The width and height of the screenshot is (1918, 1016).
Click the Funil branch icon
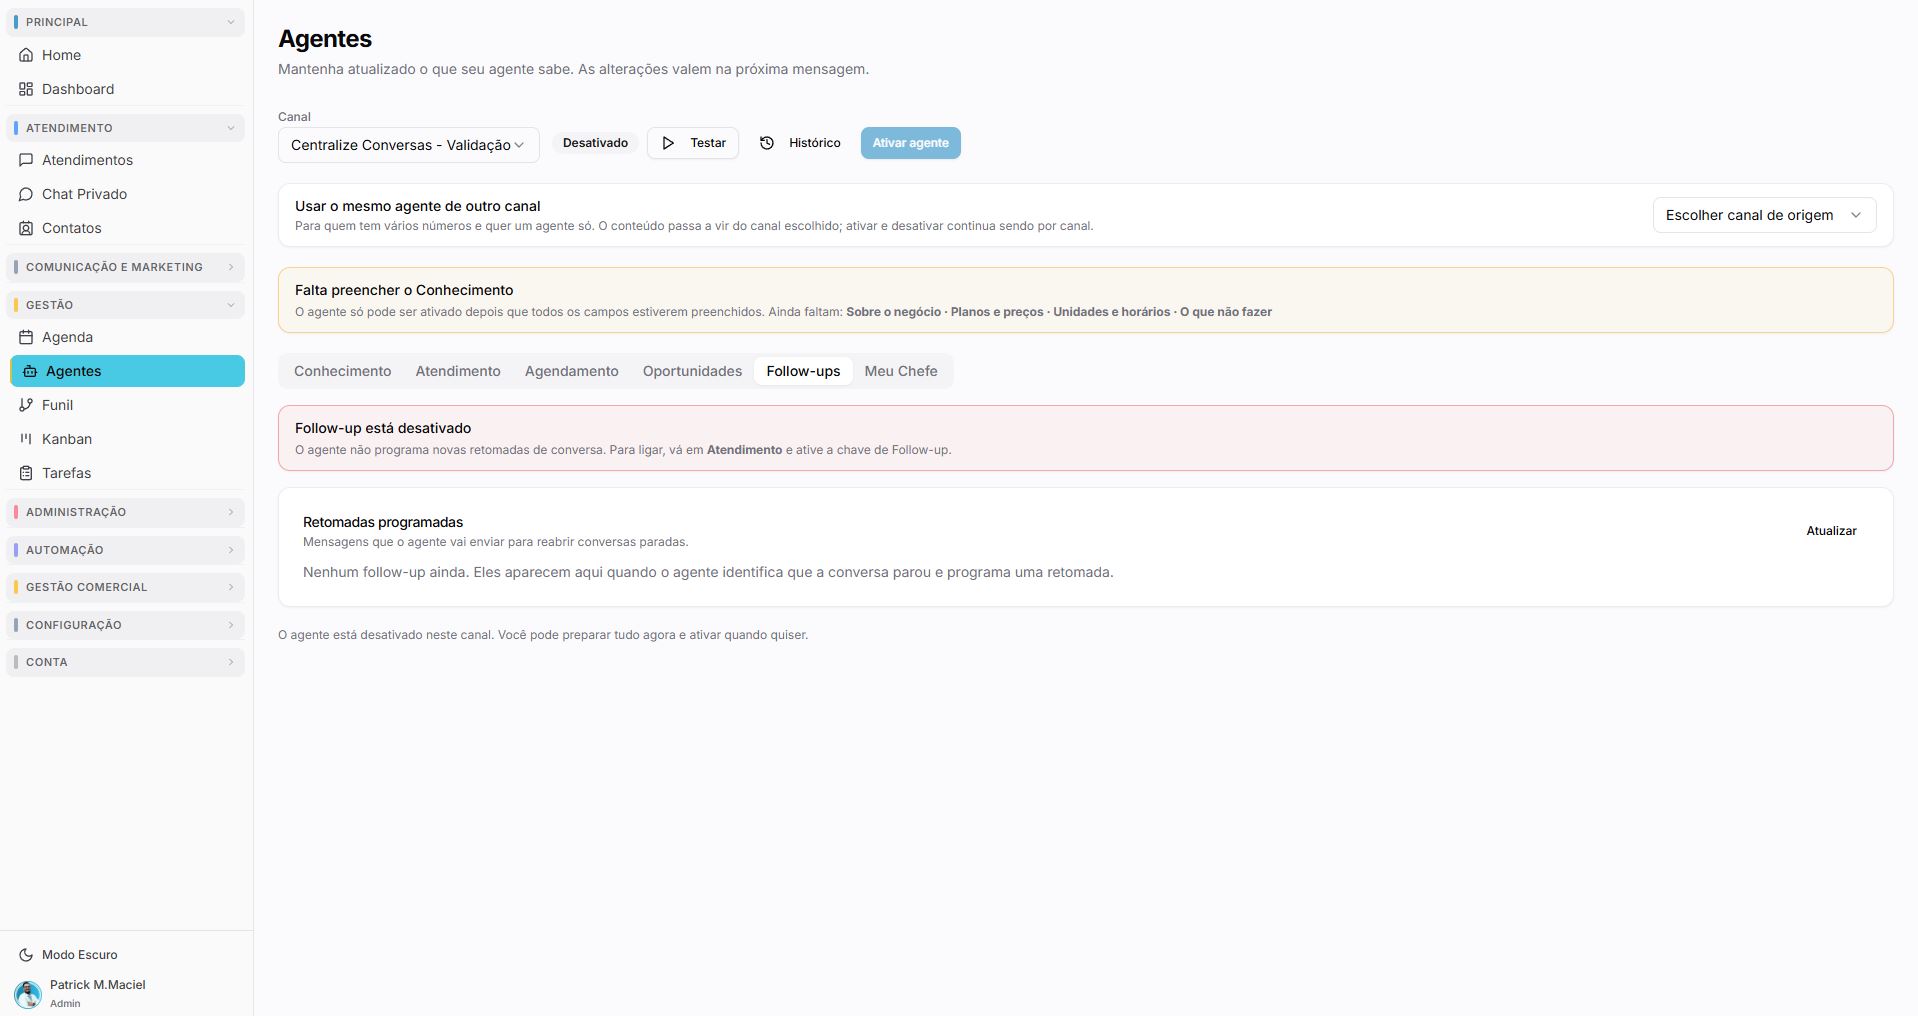26,405
